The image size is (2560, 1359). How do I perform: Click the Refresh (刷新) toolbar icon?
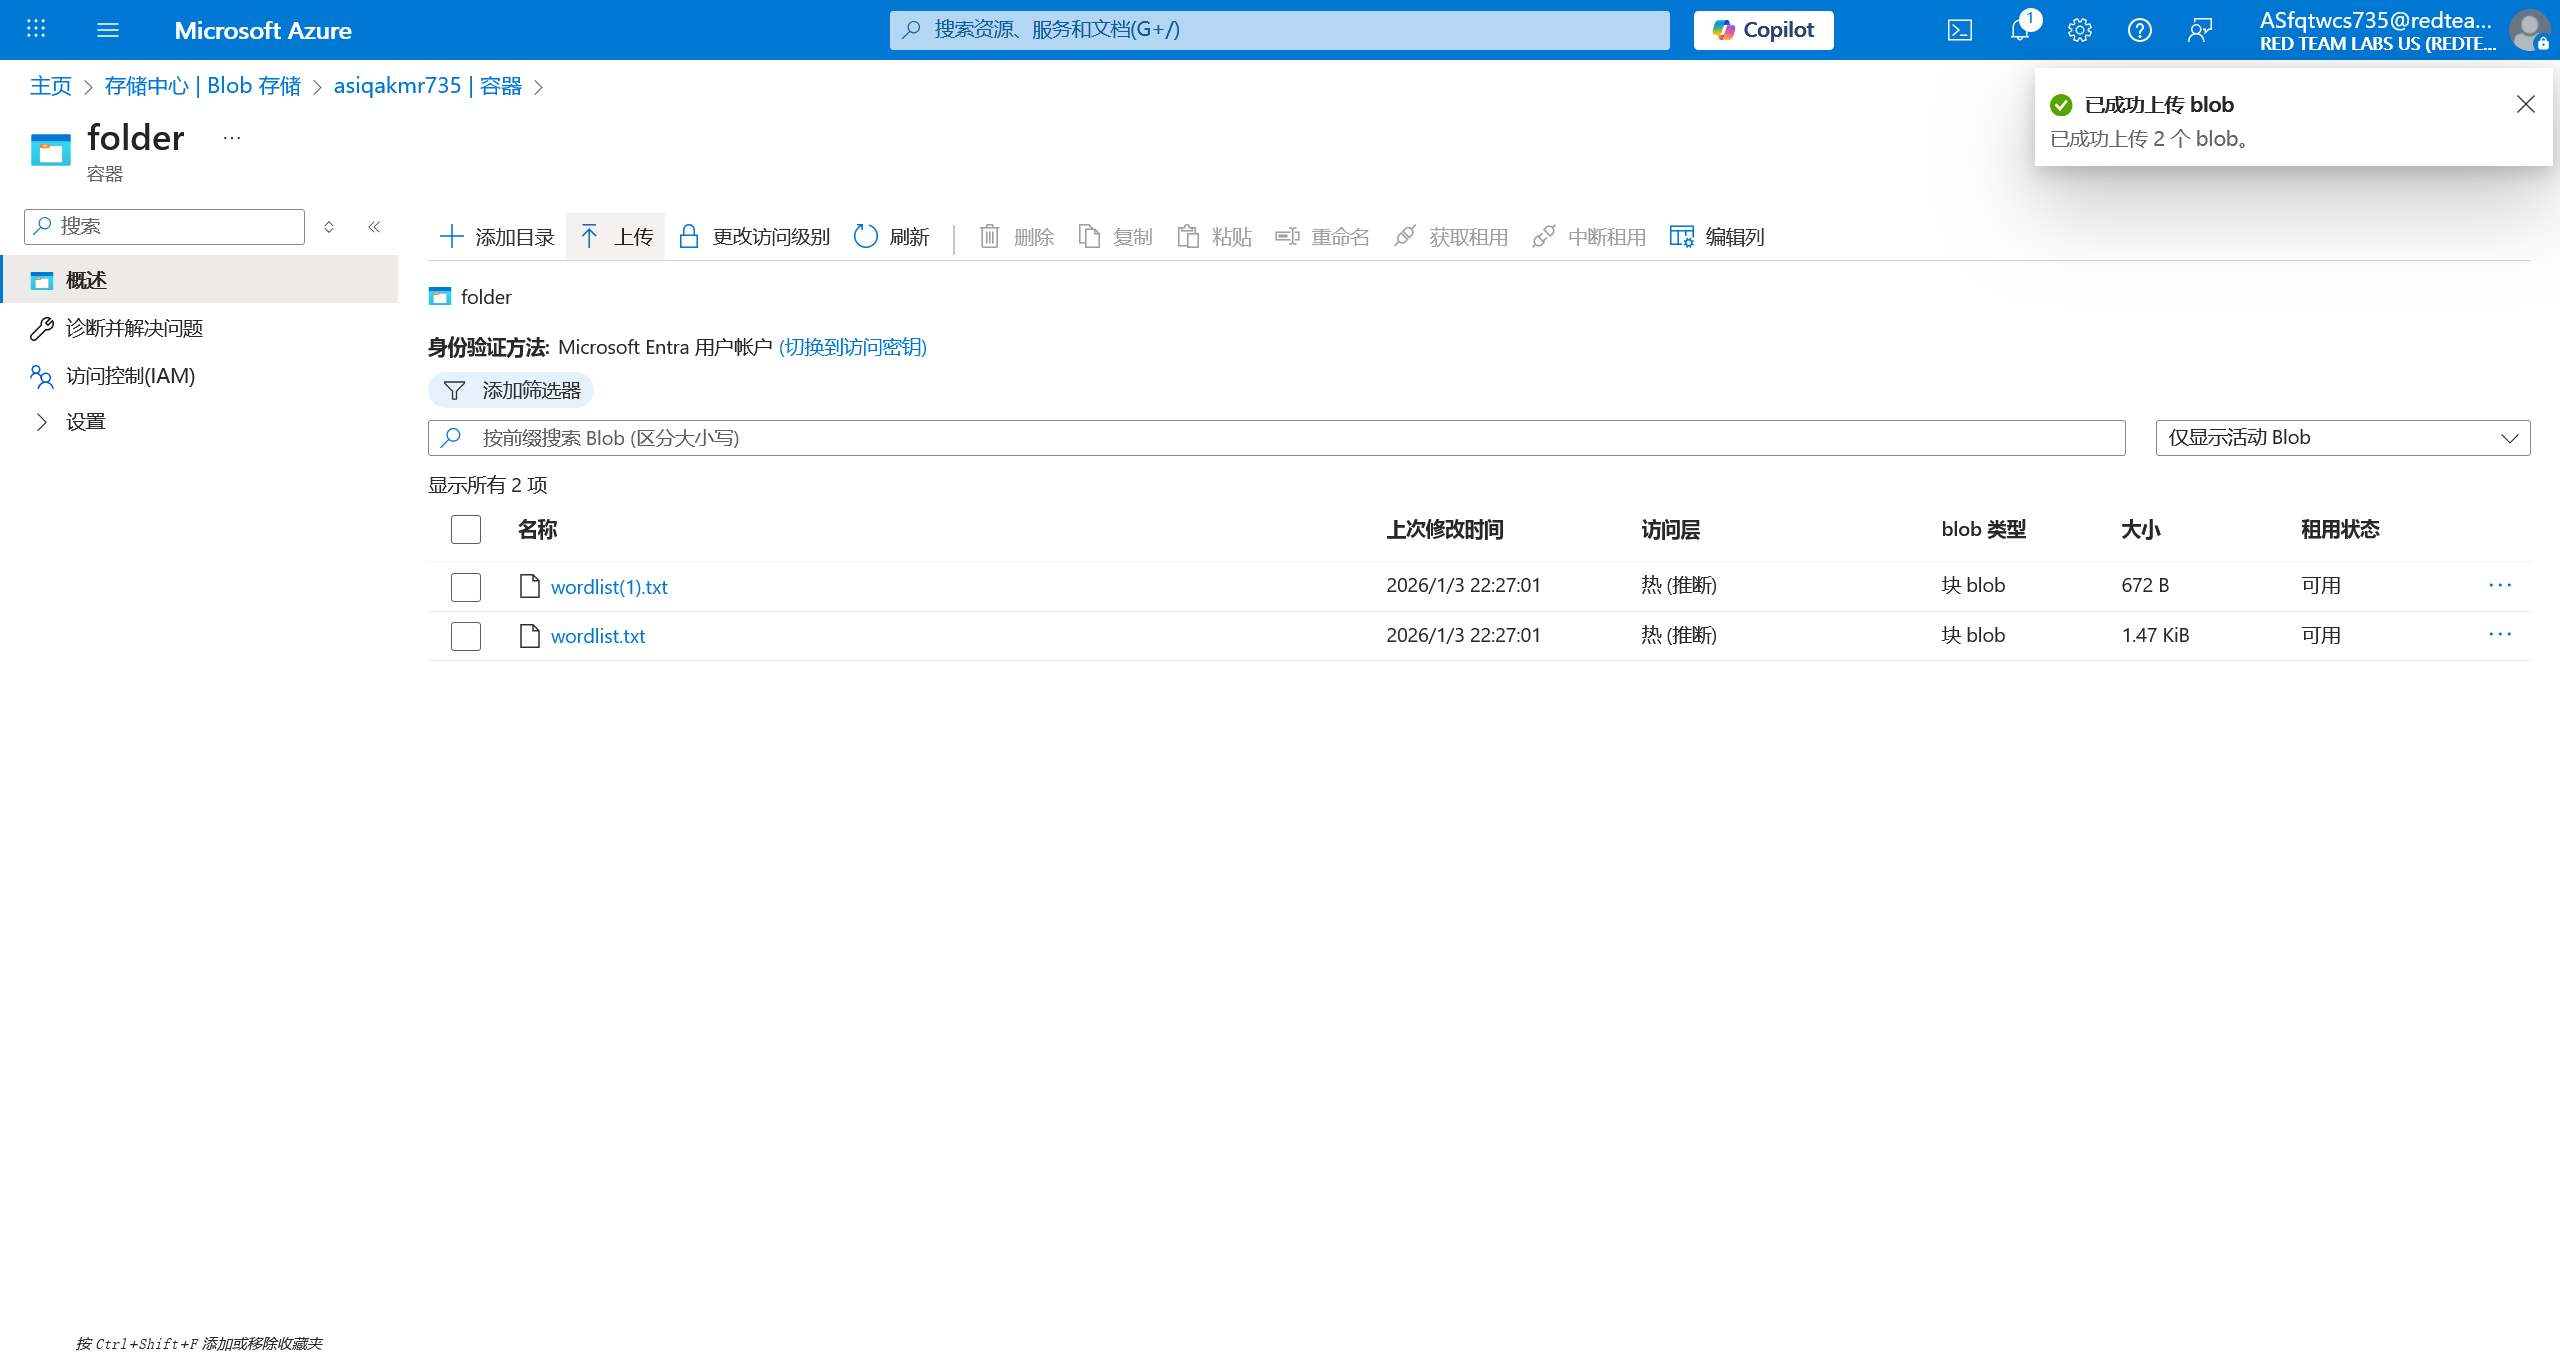[866, 237]
